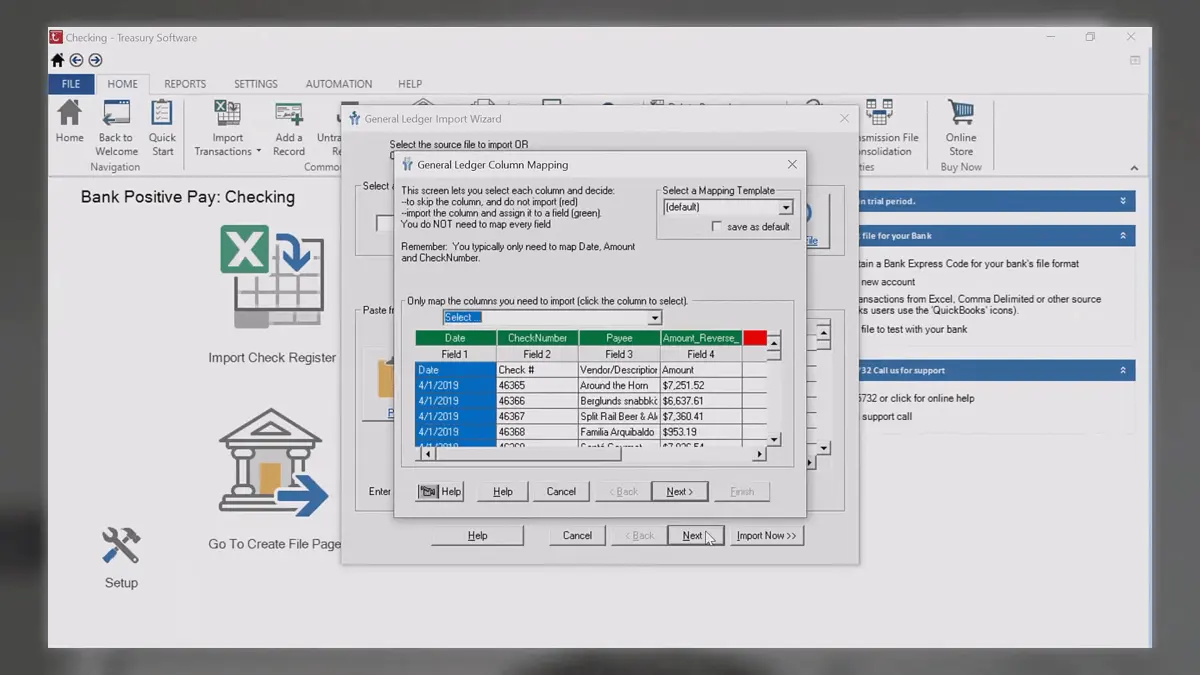Expand the trial period panel
Image resolution: width=1200 pixels, height=675 pixels.
point(1123,201)
